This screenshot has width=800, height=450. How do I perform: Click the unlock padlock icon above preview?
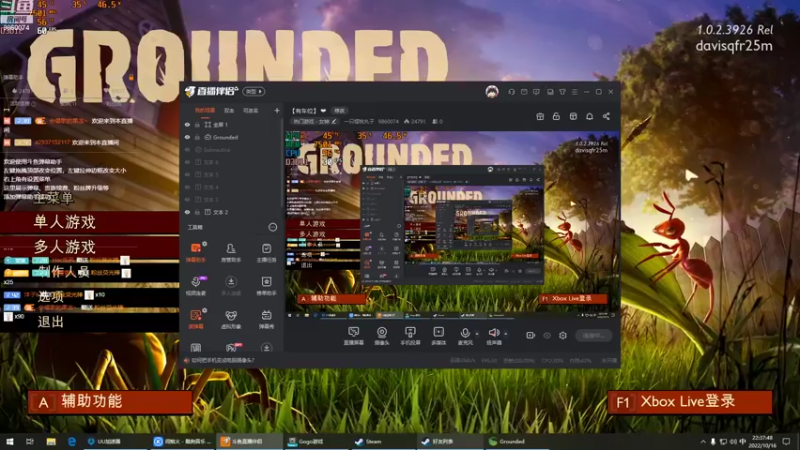pos(556,116)
